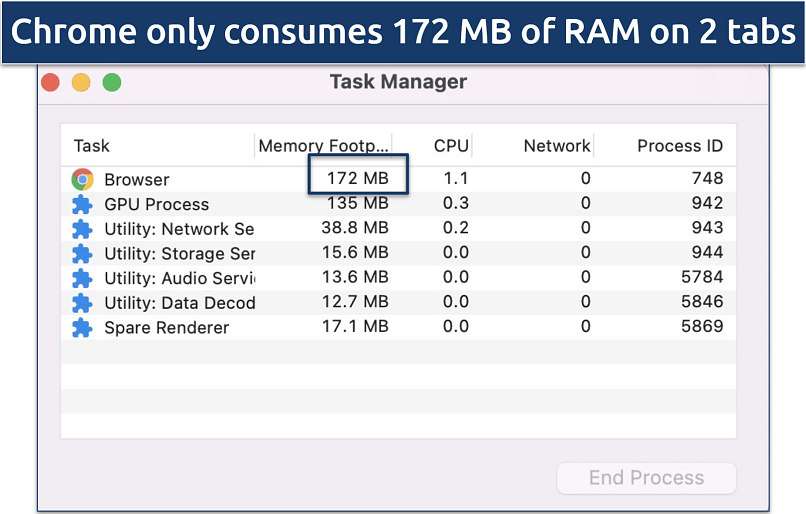Click the CPU value 0.3
The height and width of the screenshot is (514, 806).
tap(455, 203)
